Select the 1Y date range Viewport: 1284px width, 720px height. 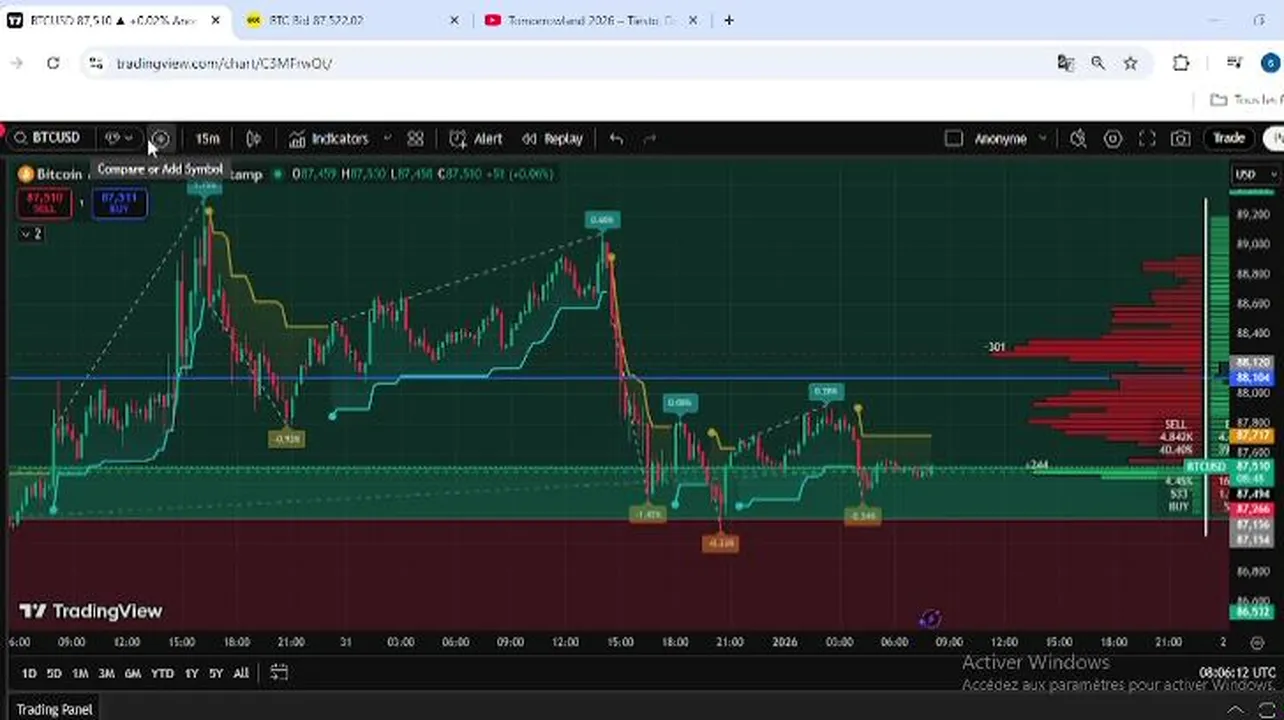coord(191,673)
